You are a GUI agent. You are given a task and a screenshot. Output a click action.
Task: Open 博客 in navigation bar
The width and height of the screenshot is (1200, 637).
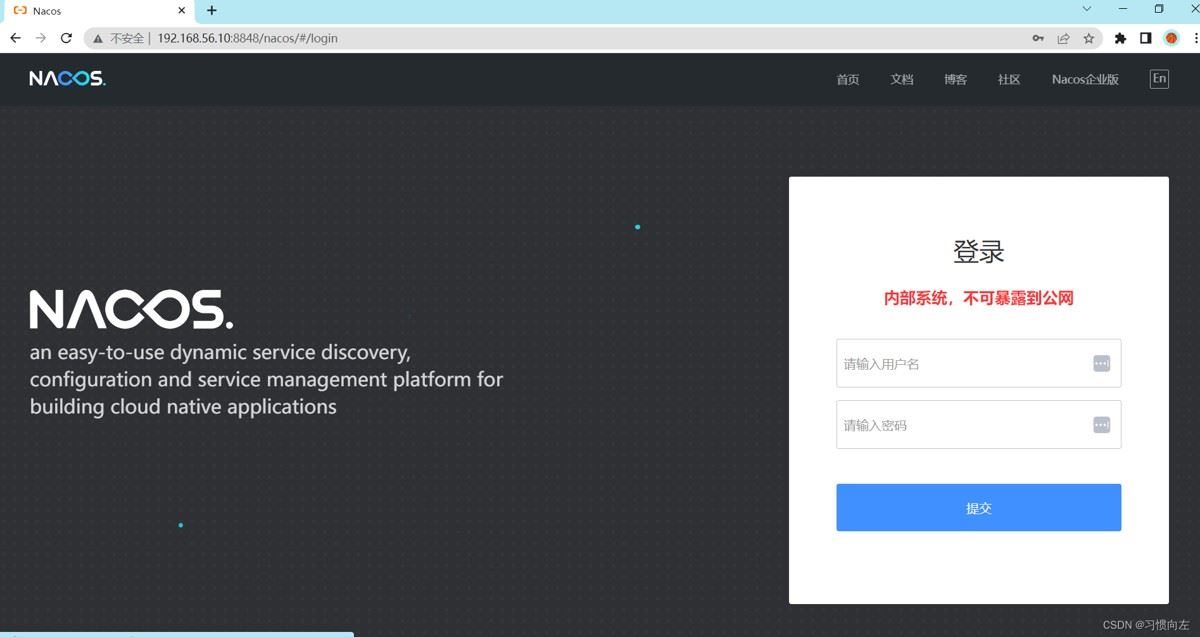pyautogui.click(x=955, y=79)
